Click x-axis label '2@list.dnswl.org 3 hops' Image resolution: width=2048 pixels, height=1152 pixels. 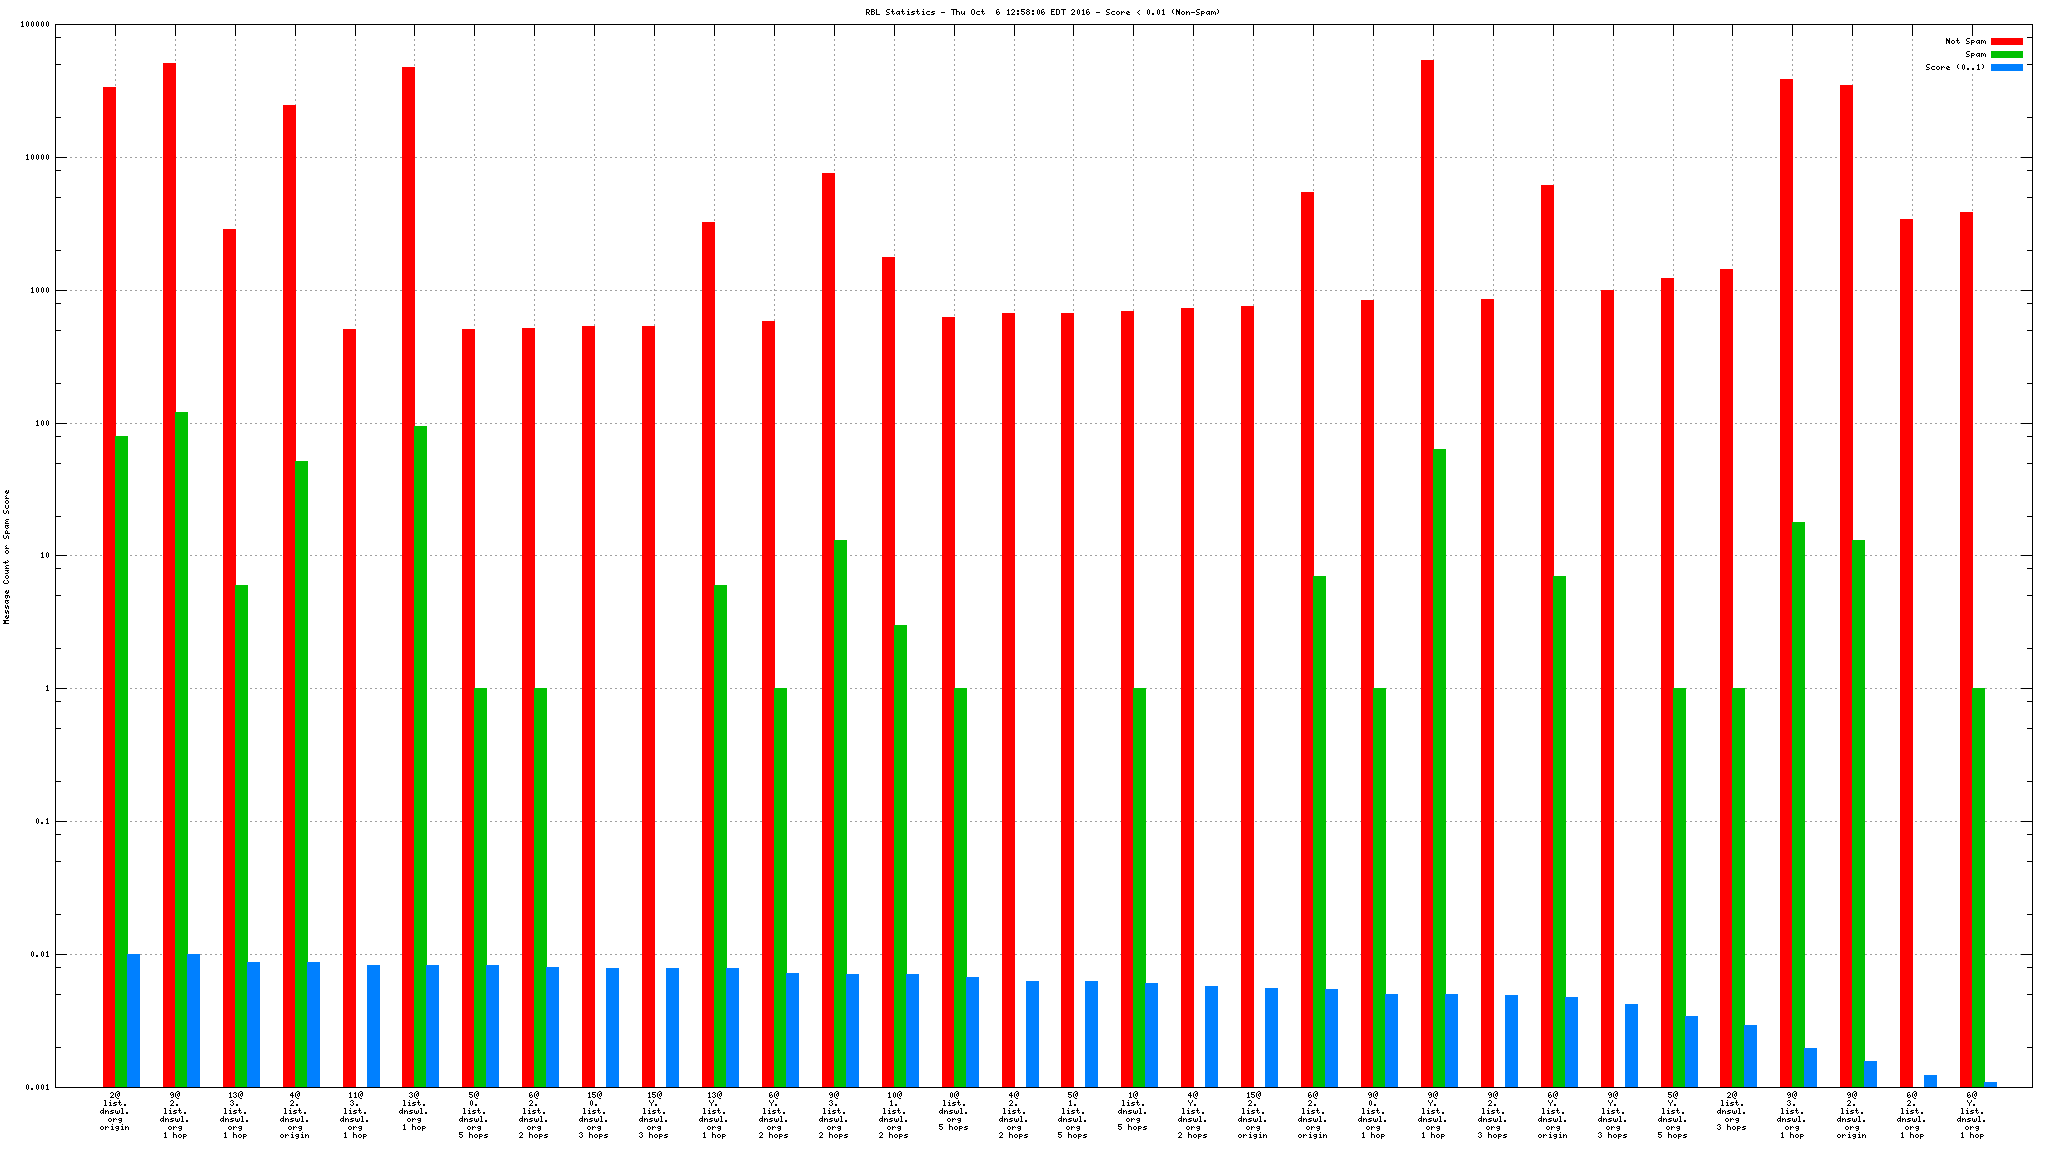pos(1732,1111)
